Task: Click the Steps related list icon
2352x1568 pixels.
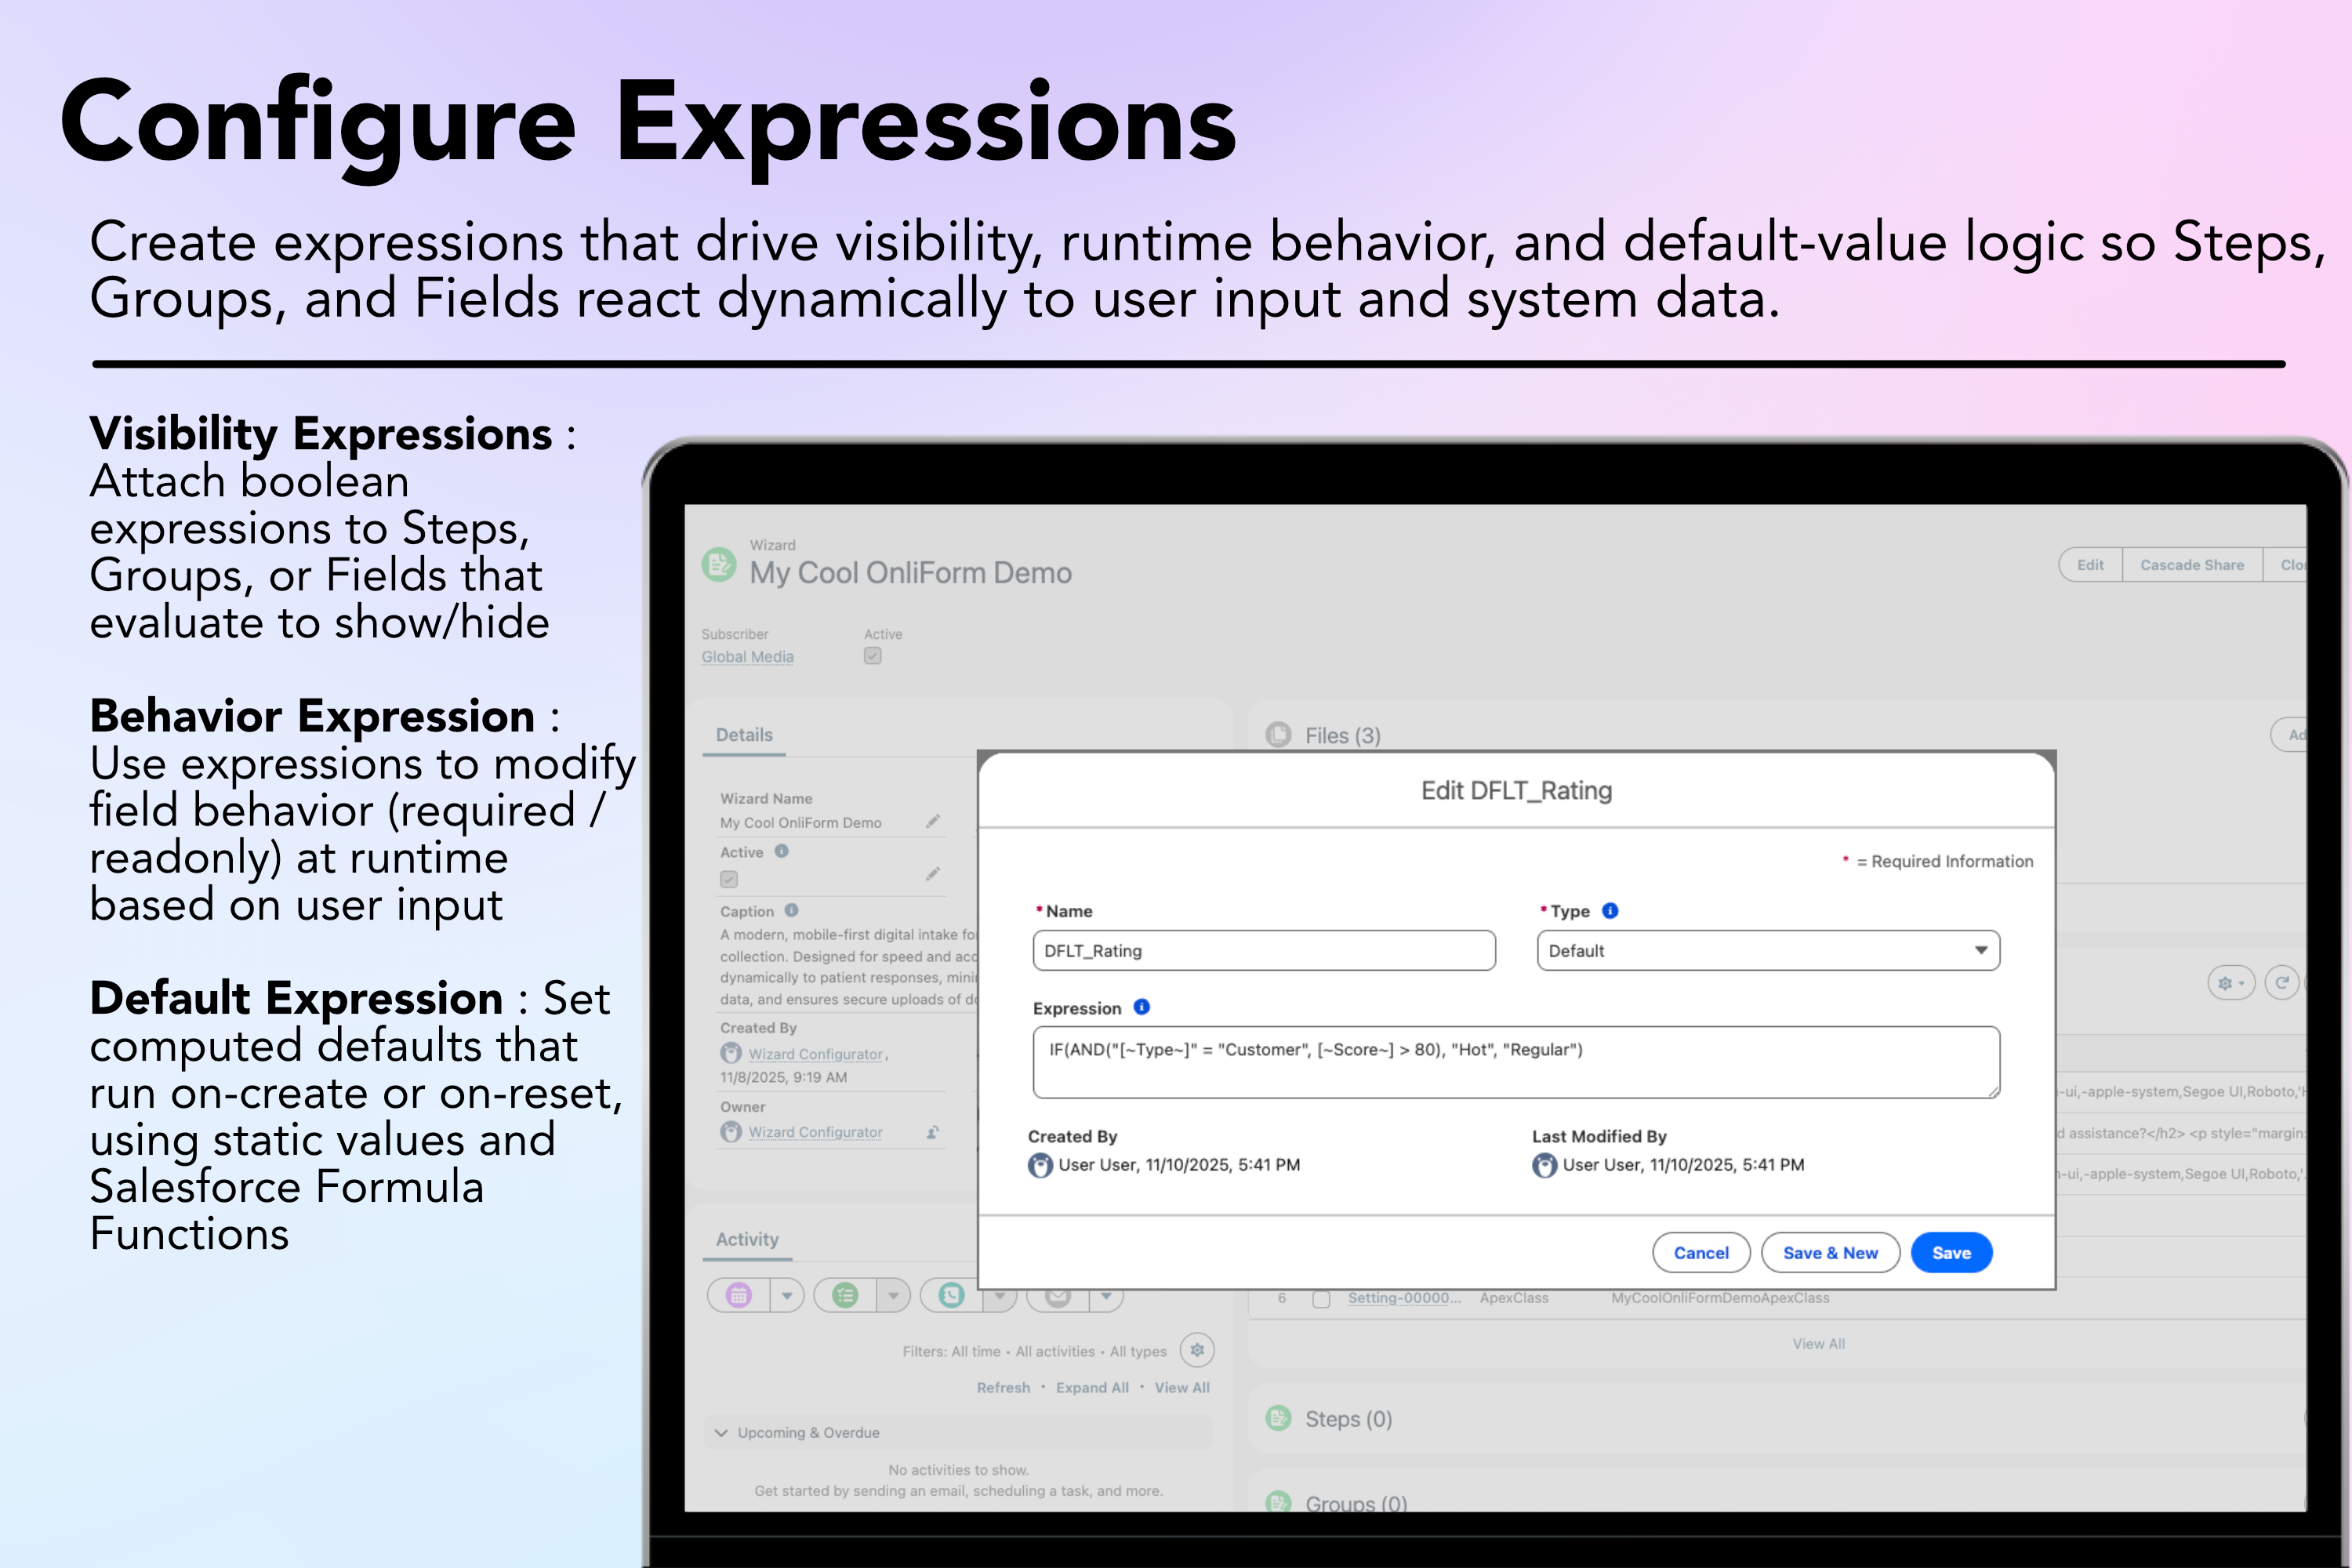Action: point(1278,1418)
